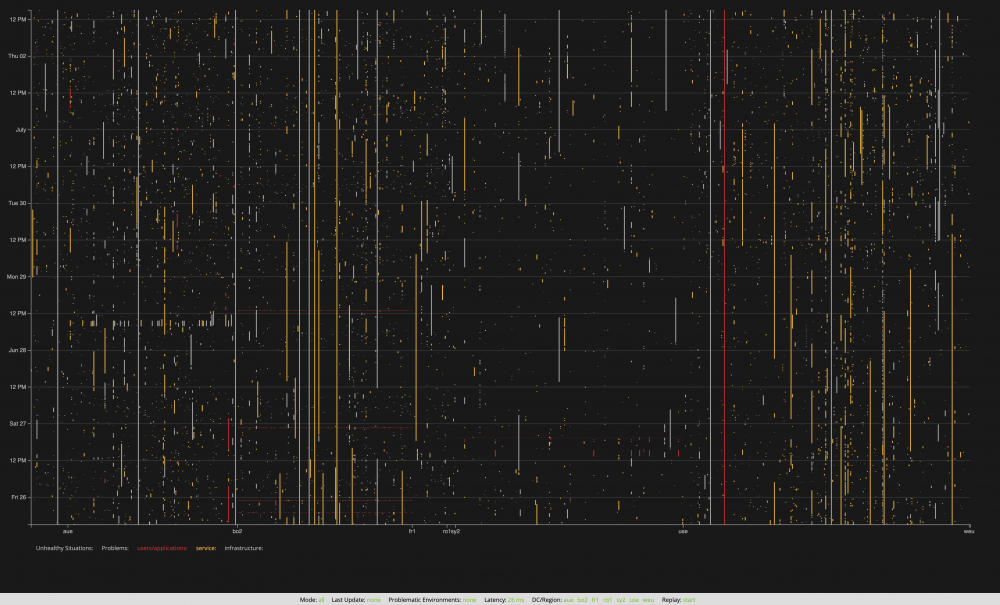Click the Unhealthy Situations legend label
This screenshot has width=1000, height=605.
click(x=66, y=548)
